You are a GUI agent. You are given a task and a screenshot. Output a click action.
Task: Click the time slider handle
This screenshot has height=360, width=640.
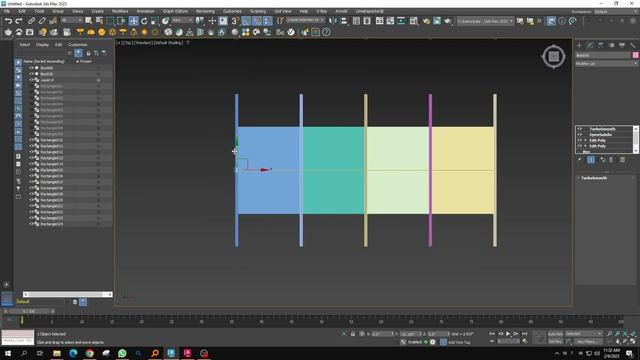click(x=29, y=311)
